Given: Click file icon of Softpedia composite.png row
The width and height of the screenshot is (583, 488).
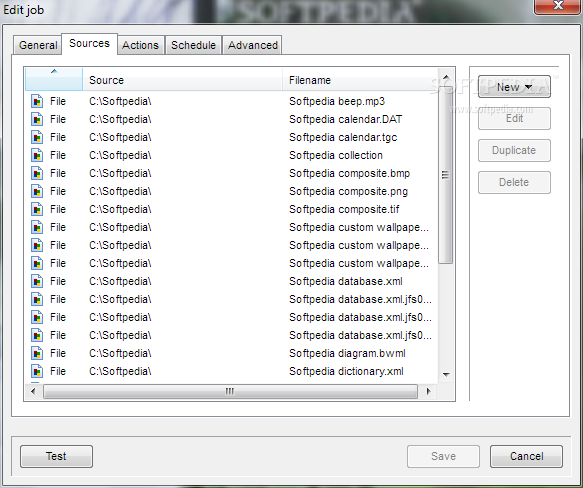Looking at the screenshot, I should click(37, 191).
